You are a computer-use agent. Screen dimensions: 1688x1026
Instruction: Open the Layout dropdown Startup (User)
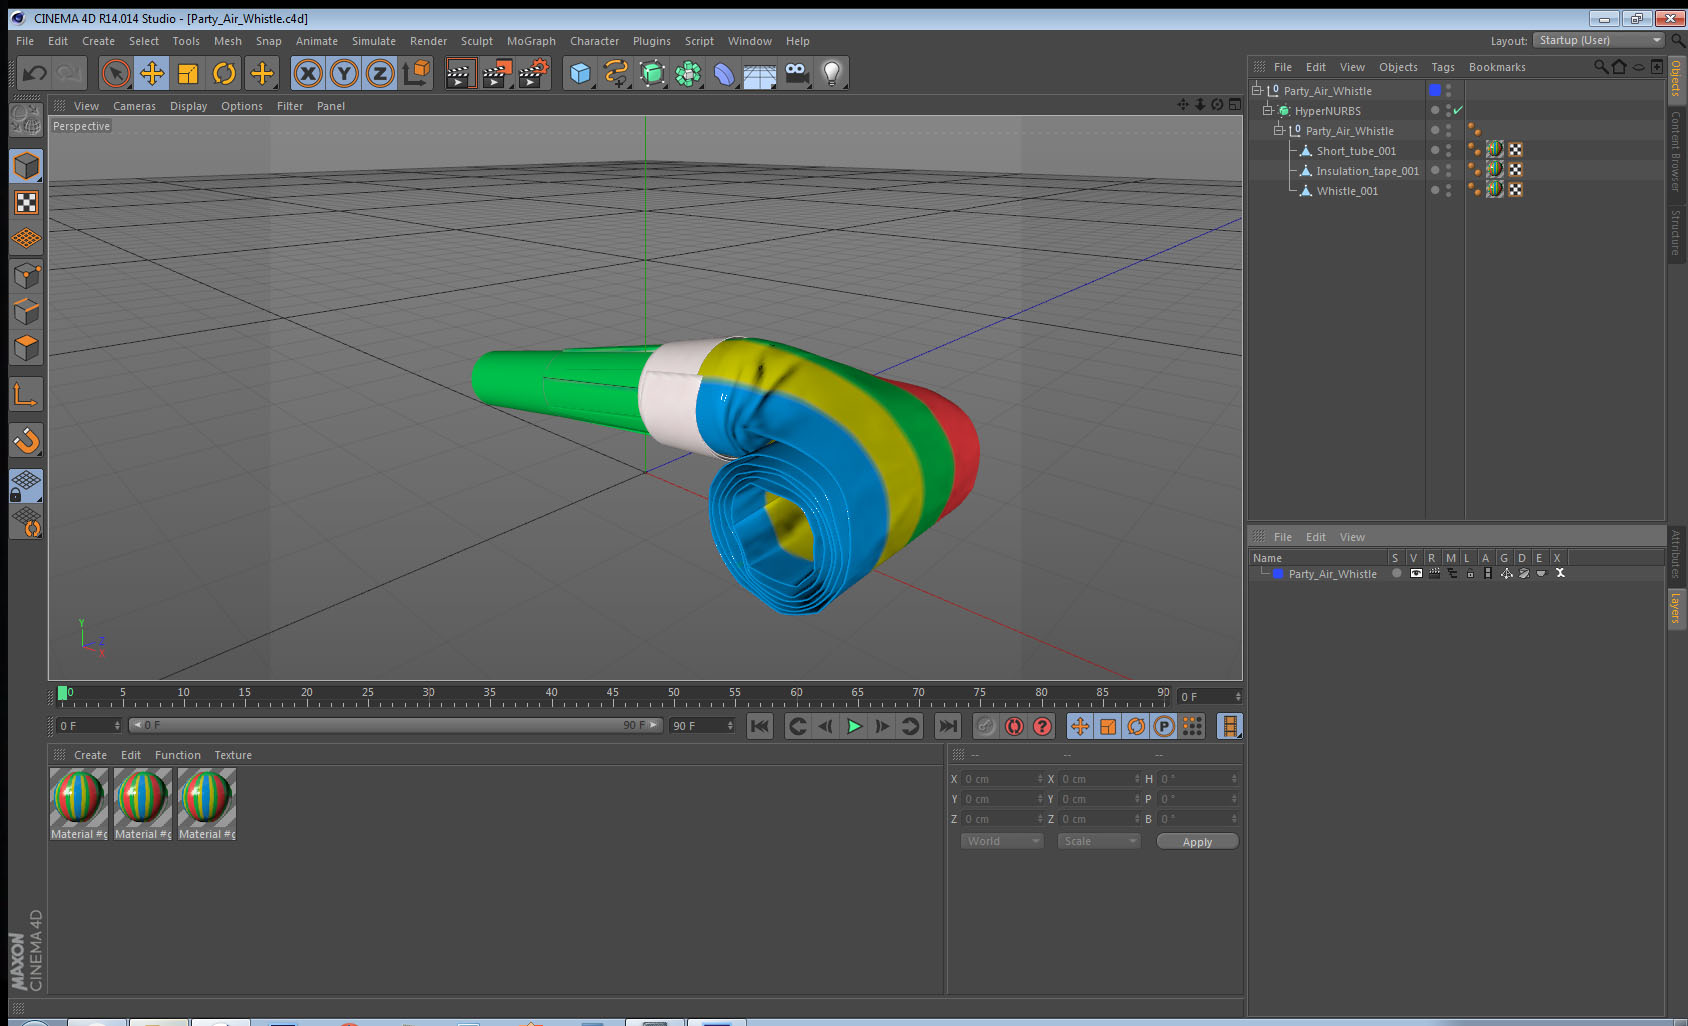(x=1599, y=40)
